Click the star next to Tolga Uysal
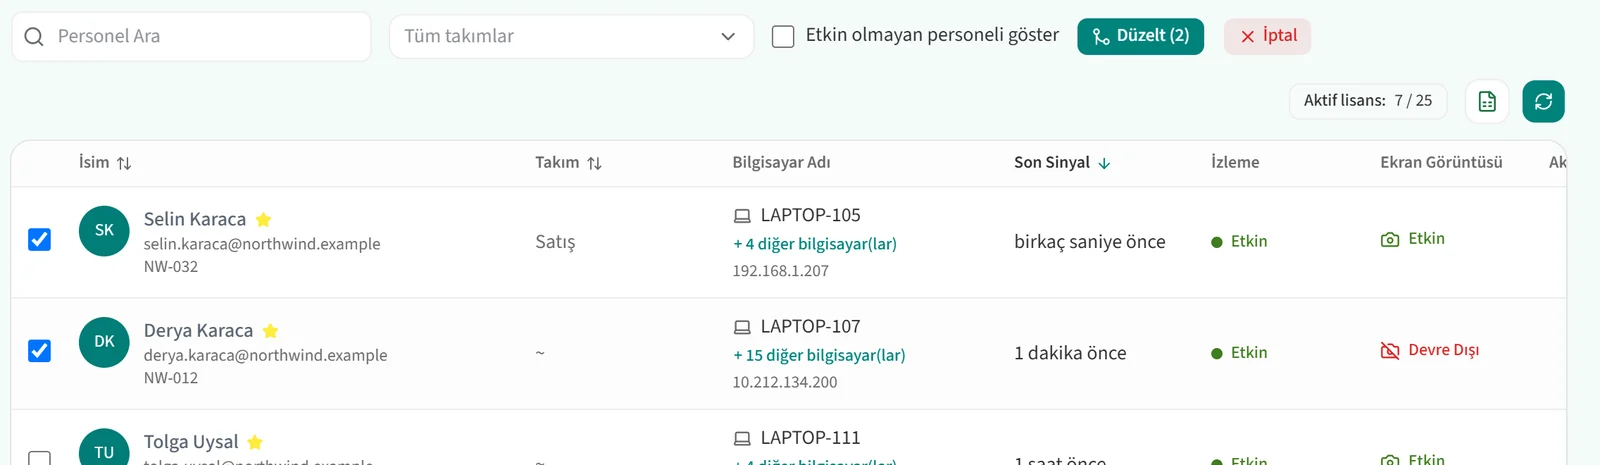The image size is (1600, 465). pyautogui.click(x=255, y=442)
